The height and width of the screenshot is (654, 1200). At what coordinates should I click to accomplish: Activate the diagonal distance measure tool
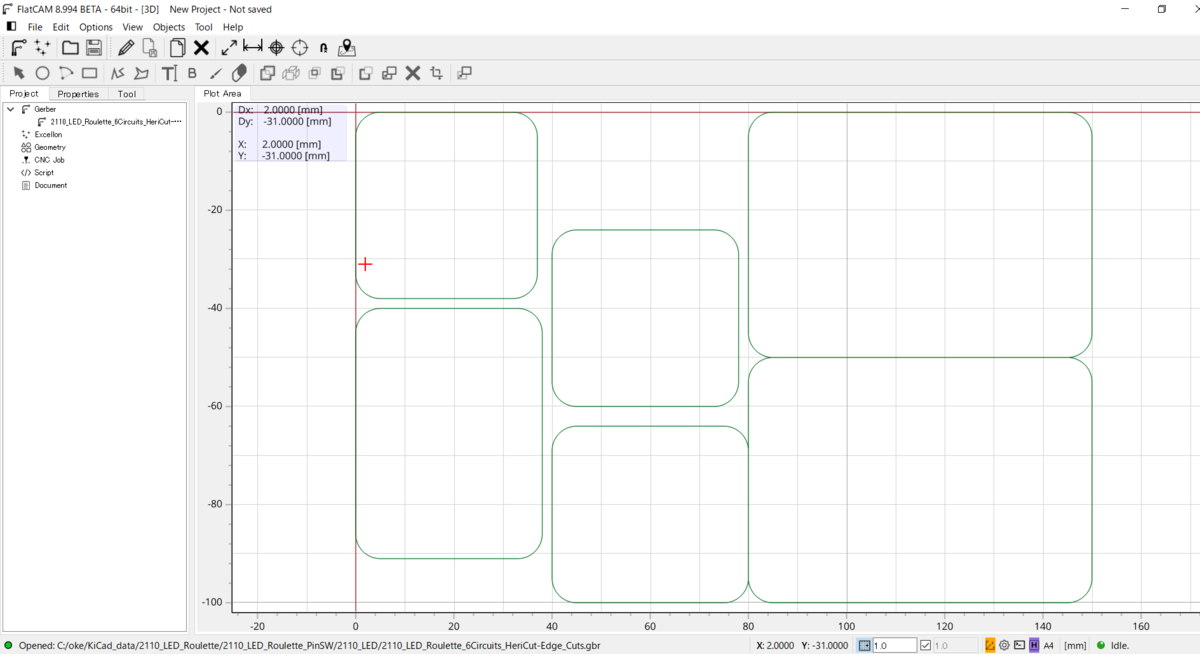[x=229, y=47]
